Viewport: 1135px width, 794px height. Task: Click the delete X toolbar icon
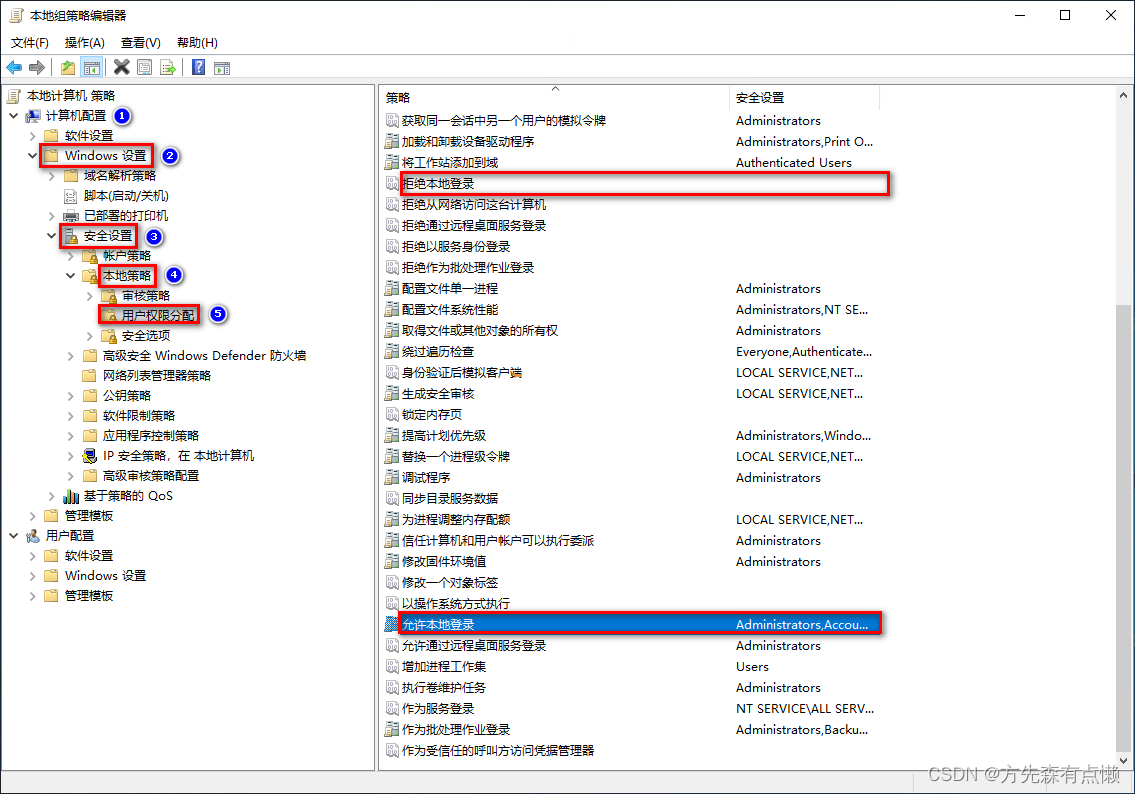click(122, 67)
